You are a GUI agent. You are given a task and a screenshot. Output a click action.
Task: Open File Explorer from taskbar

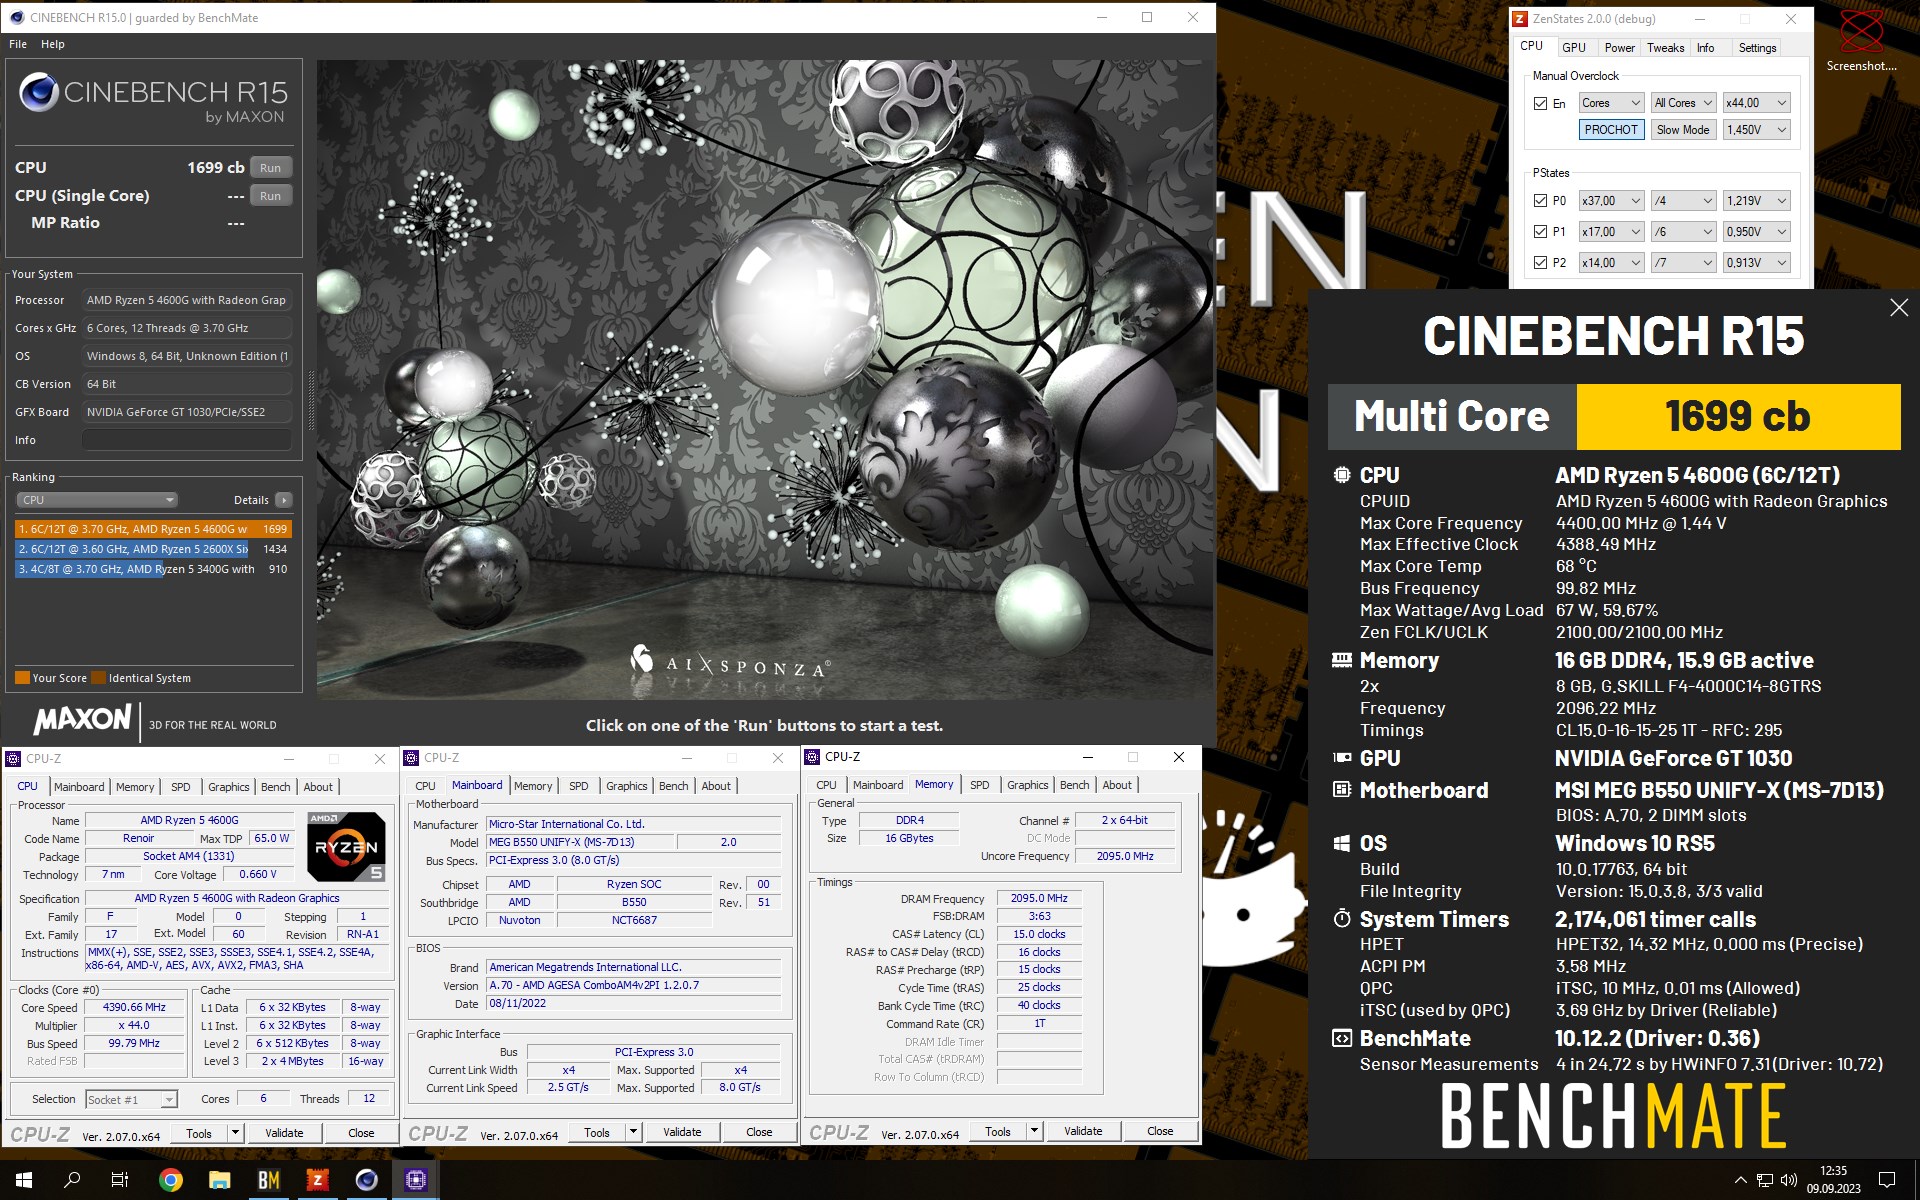coord(220,1180)
